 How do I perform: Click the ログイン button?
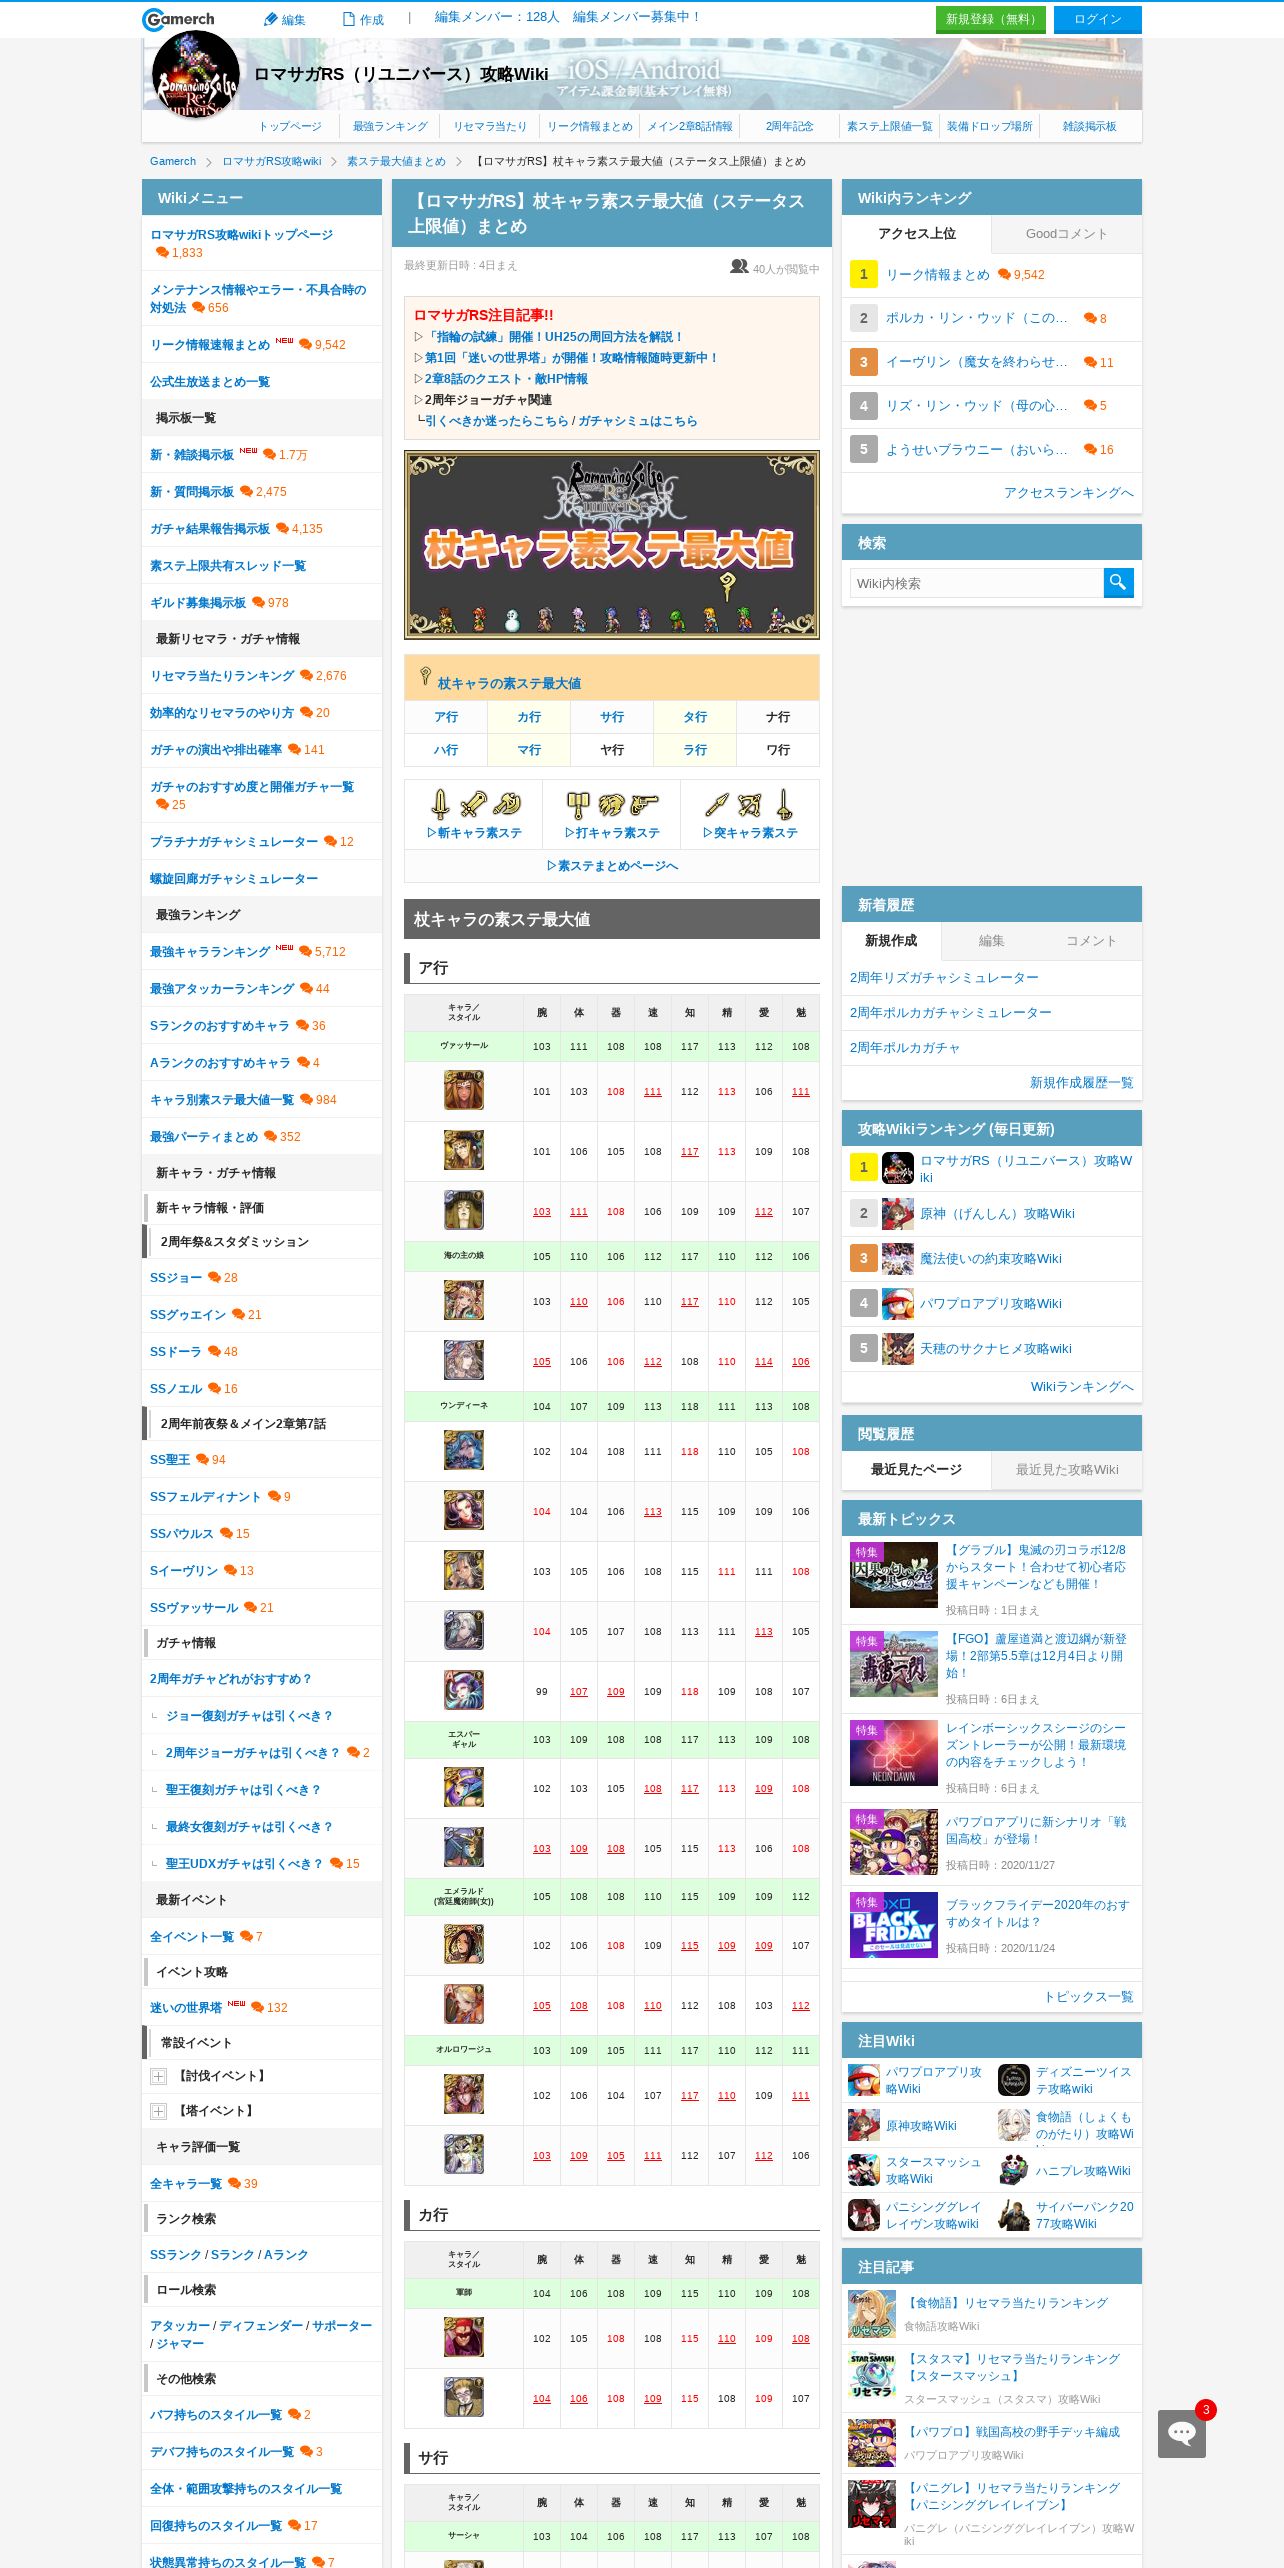[x=1098, y=19]
